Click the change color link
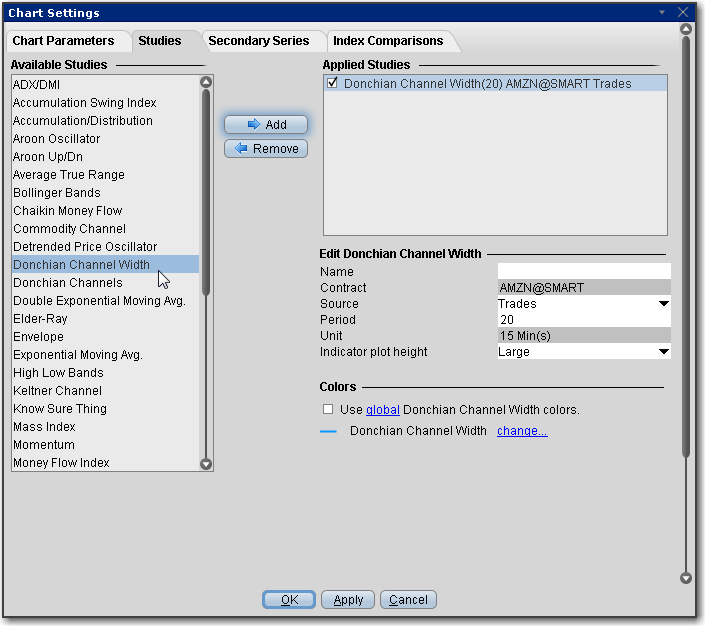 click(x=522, y=431)
